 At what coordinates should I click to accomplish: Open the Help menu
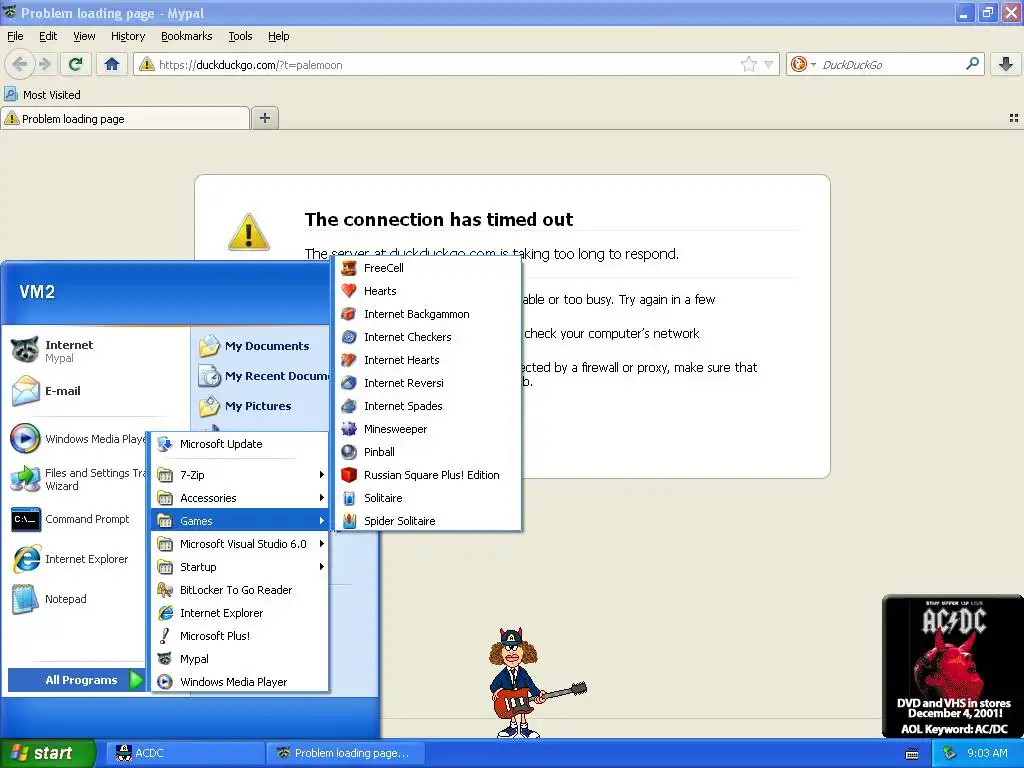[278, 36]
